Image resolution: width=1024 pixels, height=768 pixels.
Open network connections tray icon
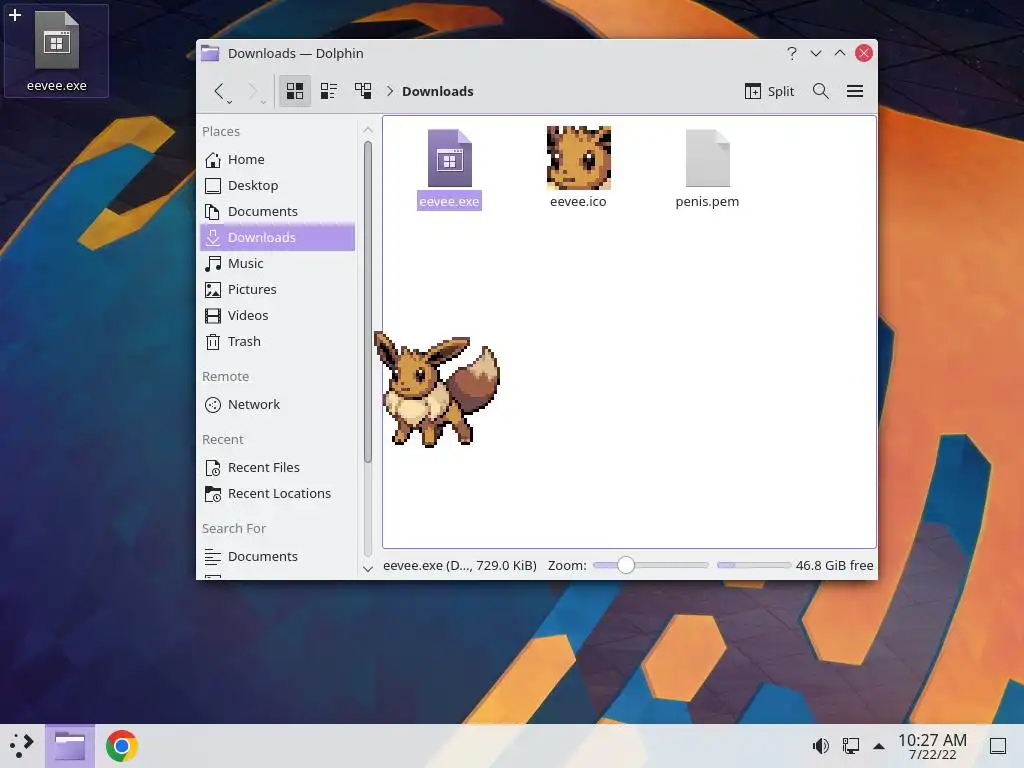pyautogui.click(x=850, y=745)
